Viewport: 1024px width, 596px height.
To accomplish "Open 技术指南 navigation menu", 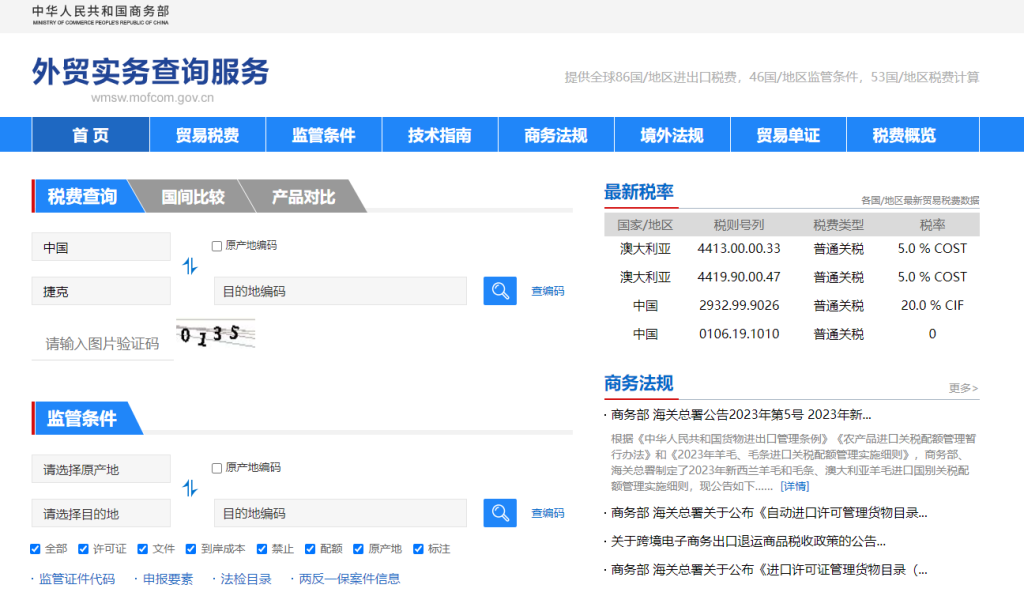I will point(440,134).
